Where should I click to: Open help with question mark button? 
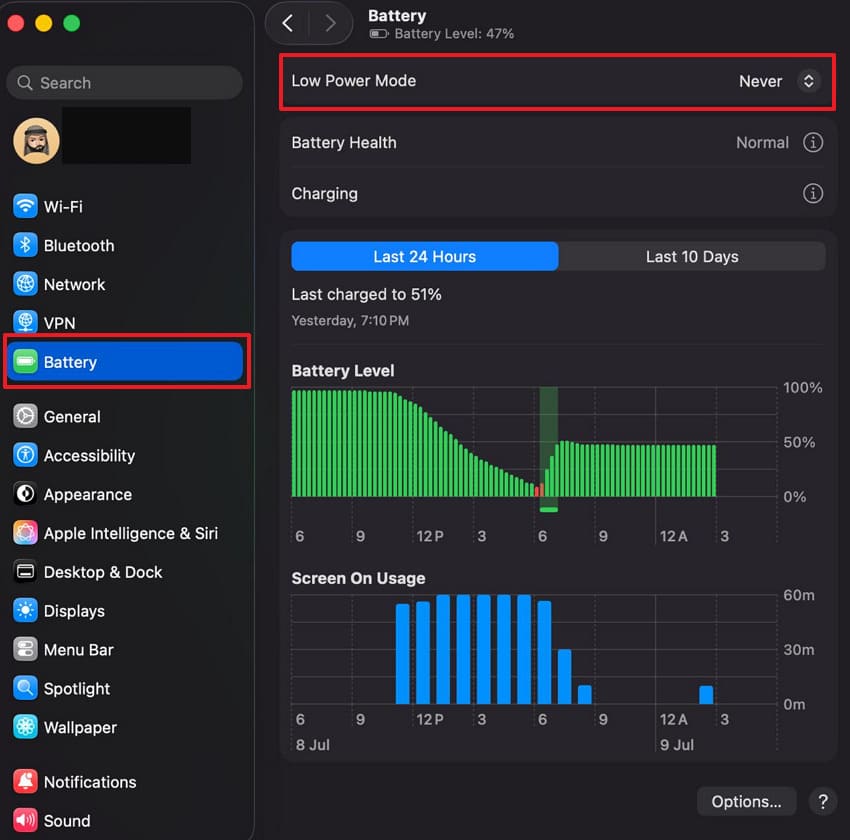(x=822, y=801)
